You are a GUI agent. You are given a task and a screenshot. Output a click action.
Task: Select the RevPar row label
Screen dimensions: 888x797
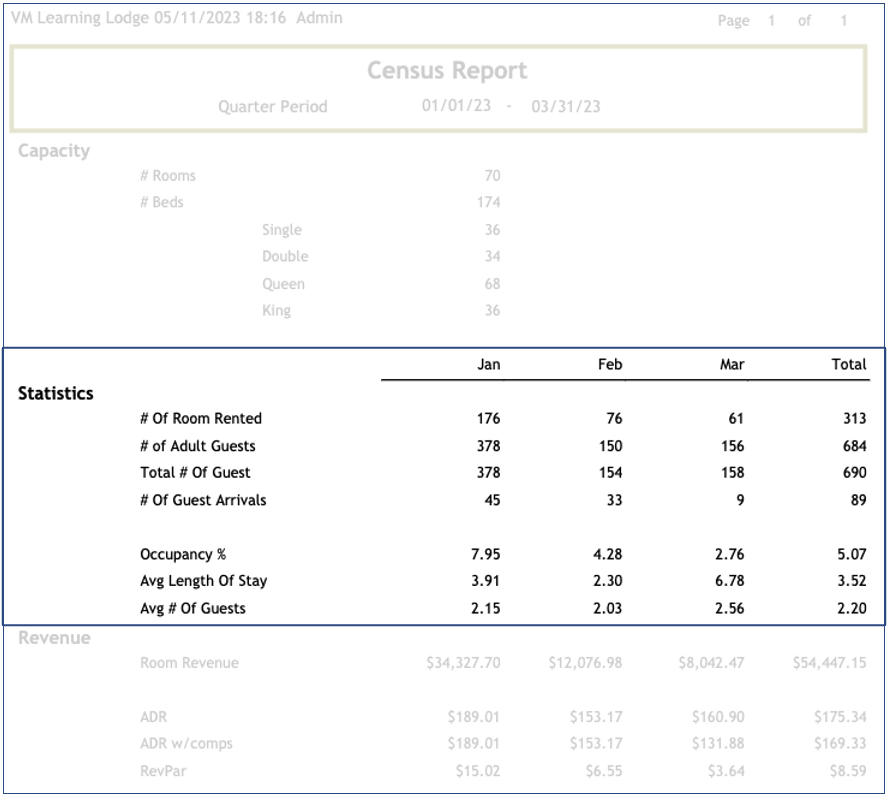coord(164,771)
